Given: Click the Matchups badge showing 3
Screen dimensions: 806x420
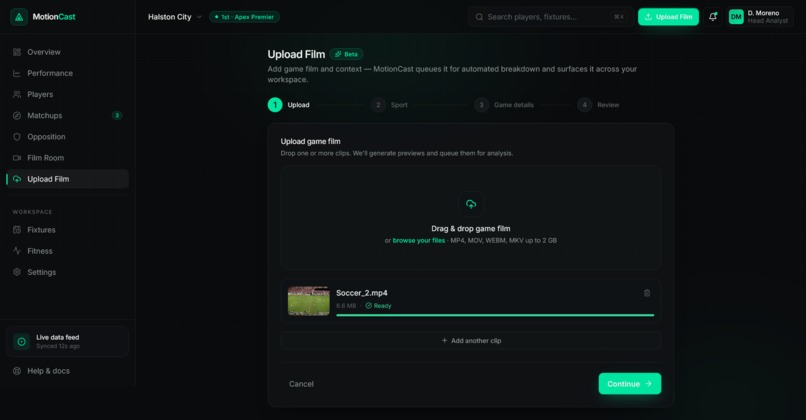Looking at the screenshot, I should [117, 116].
